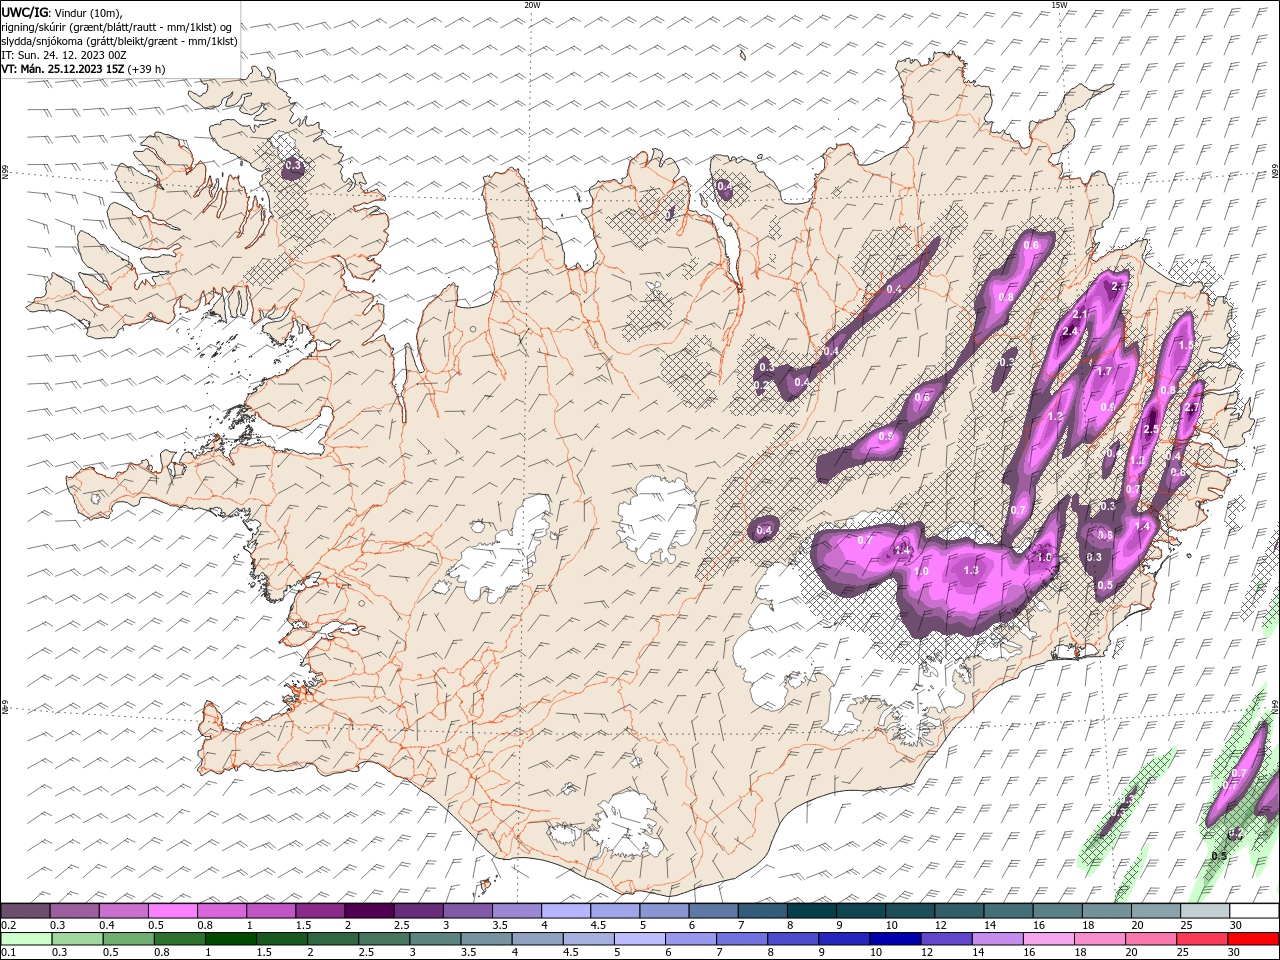
Task: Select the dark green 1–1.5 swatch in lower legend row
Action: pos(231,939)
